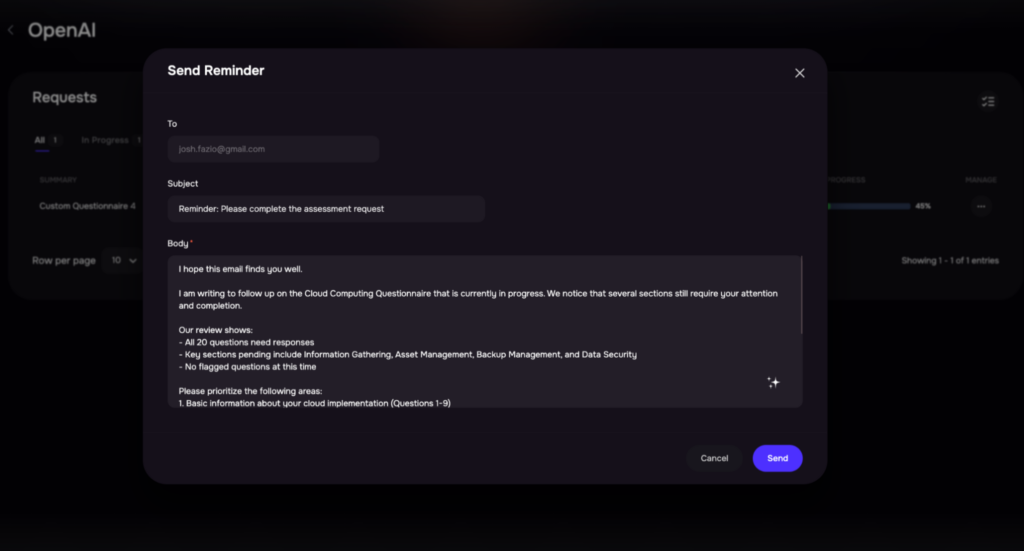
Task: Click inside the Body text area
Action: (x=485, y=332)
